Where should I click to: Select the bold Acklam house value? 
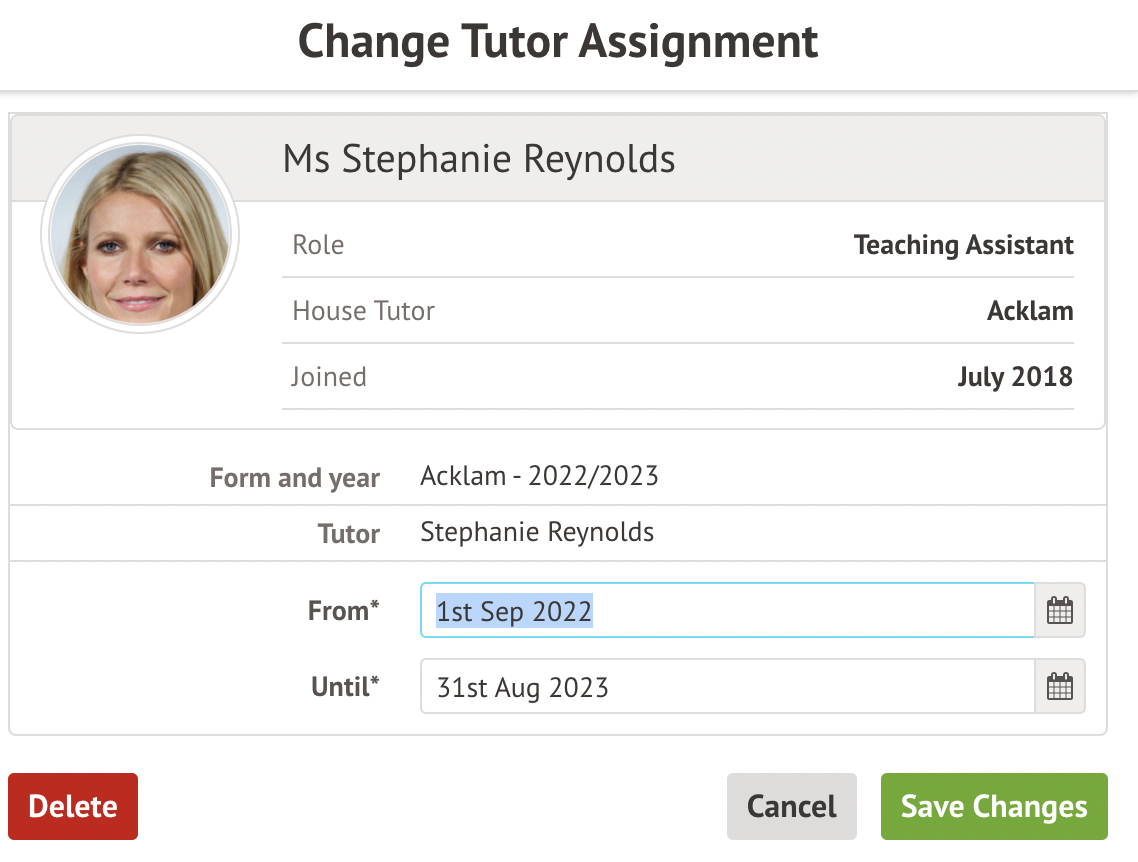click(1029, 311)
